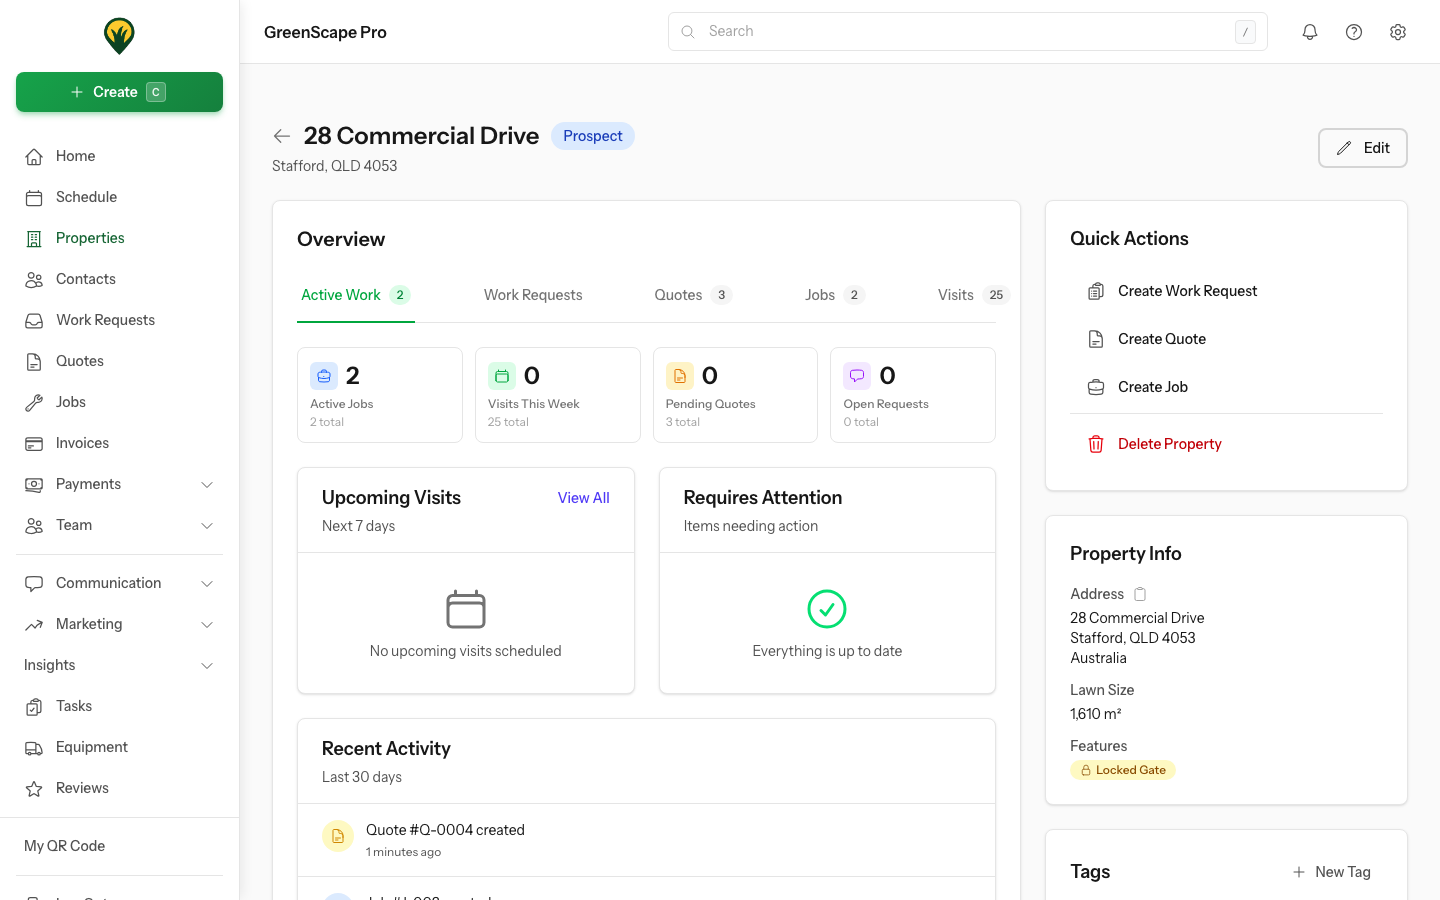This screenshot has height=900, width=1440.
Task: Open the help question mark icon
Action: [x=1353, y=32]
